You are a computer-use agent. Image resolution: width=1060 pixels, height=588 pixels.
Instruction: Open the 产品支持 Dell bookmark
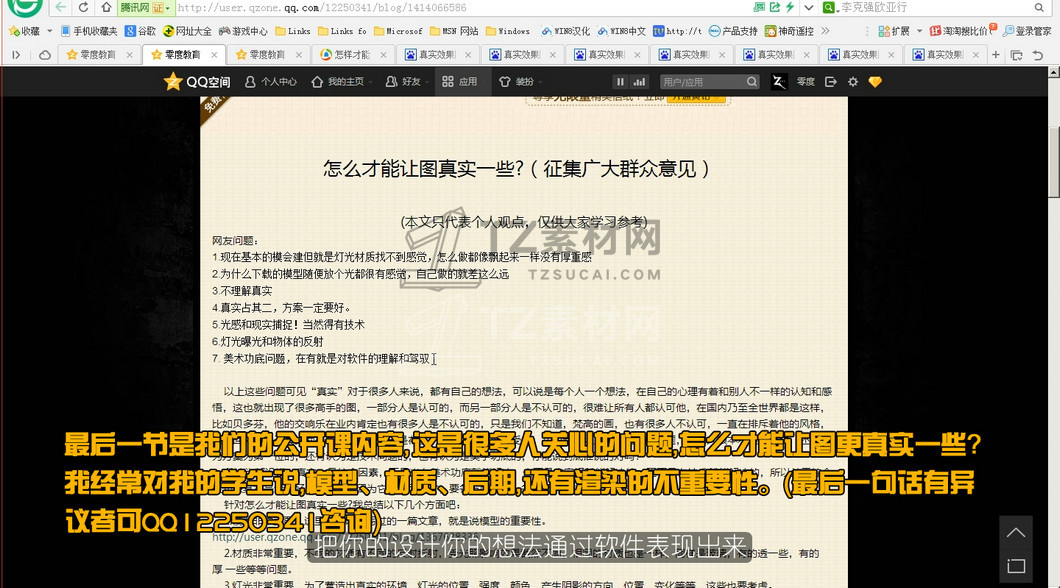pyautogui.click(x=733, y=31)
